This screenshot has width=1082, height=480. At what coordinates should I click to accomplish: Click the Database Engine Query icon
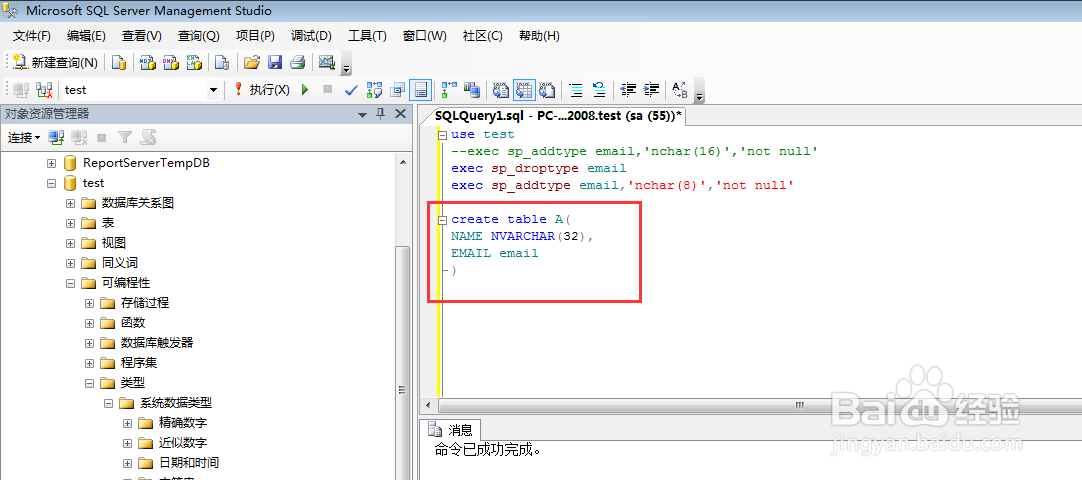coord(119,63)
